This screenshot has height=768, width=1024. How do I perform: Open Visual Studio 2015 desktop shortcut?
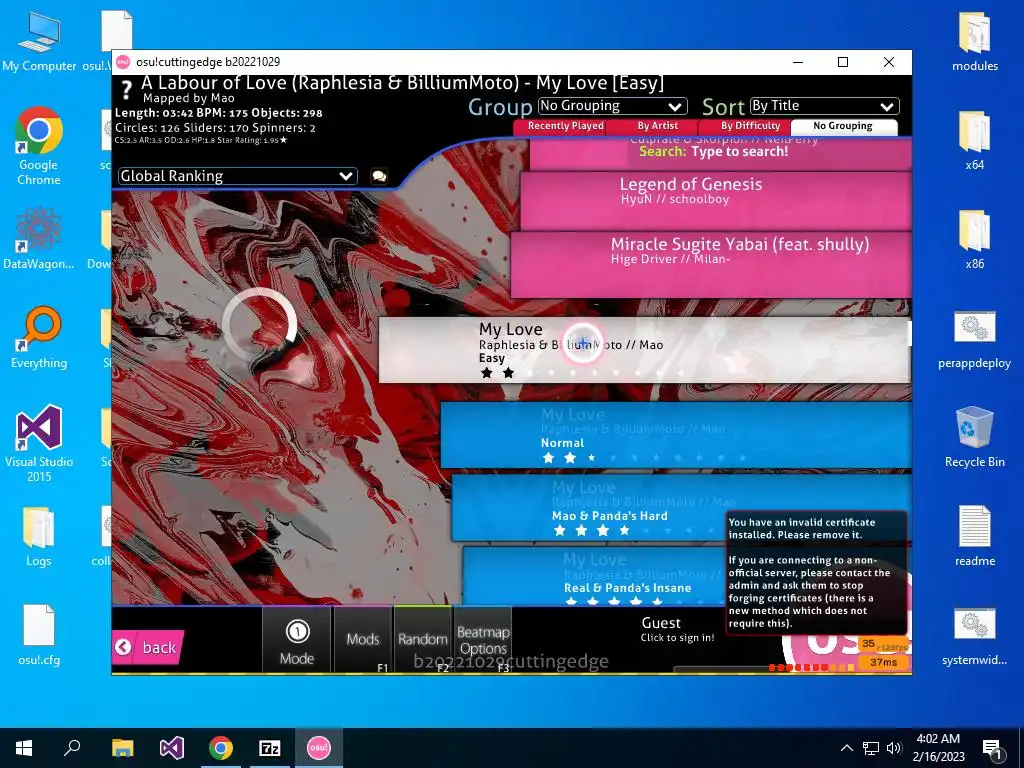[39, 443]
